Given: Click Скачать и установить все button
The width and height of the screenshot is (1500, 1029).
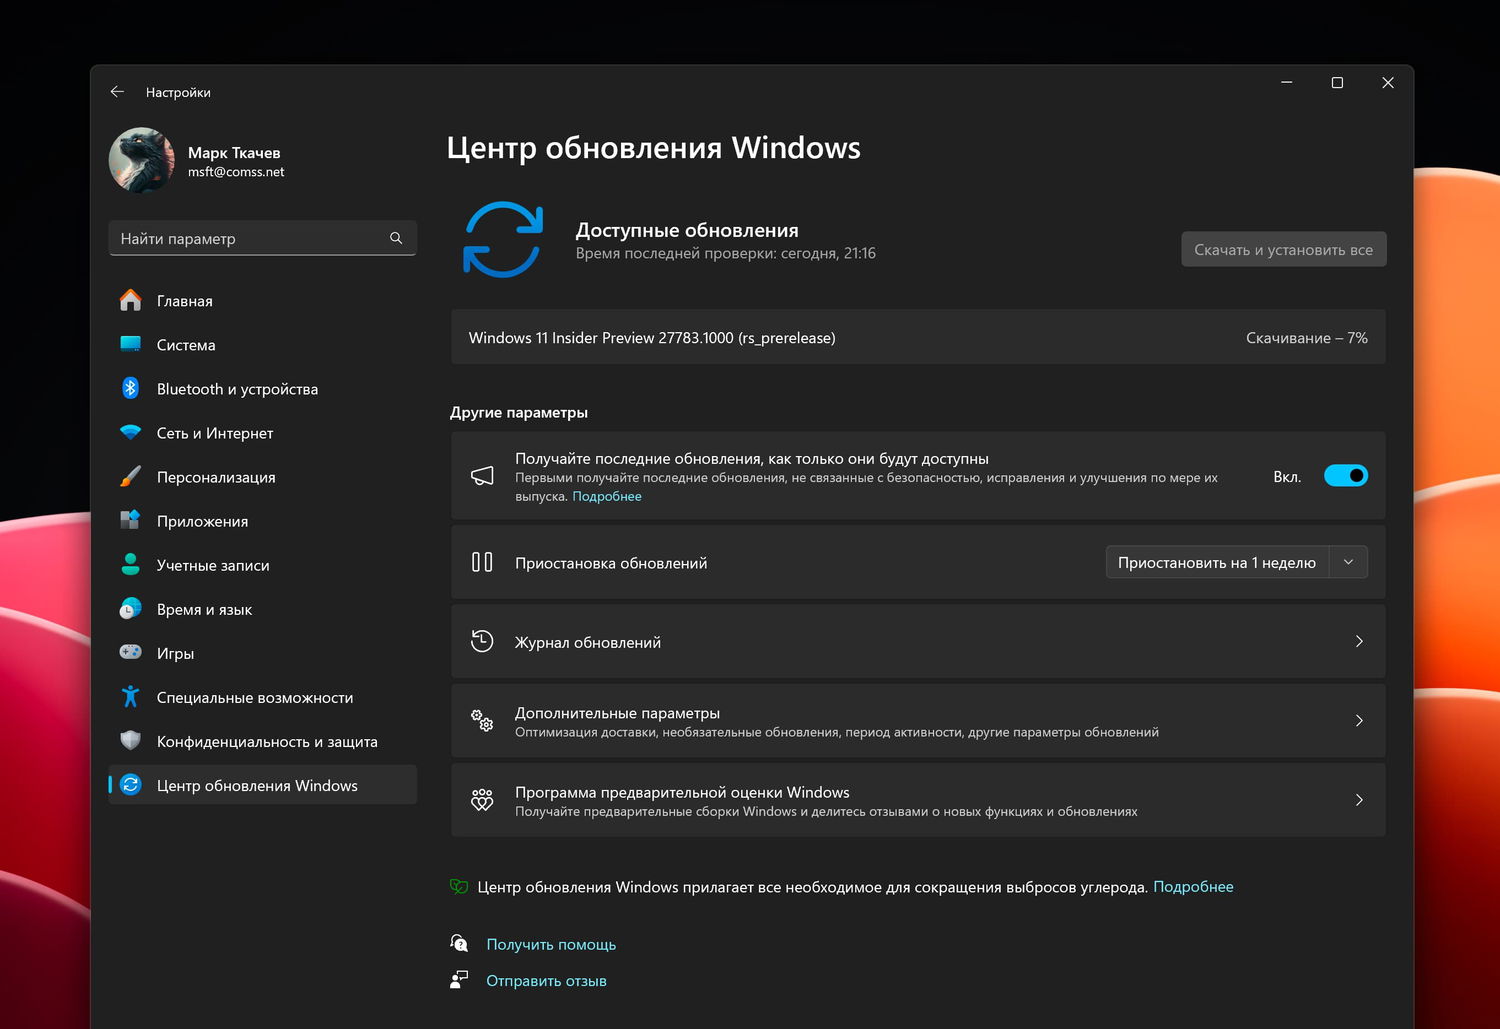Looking at the screenshot, I should [x=1283, y=248].
